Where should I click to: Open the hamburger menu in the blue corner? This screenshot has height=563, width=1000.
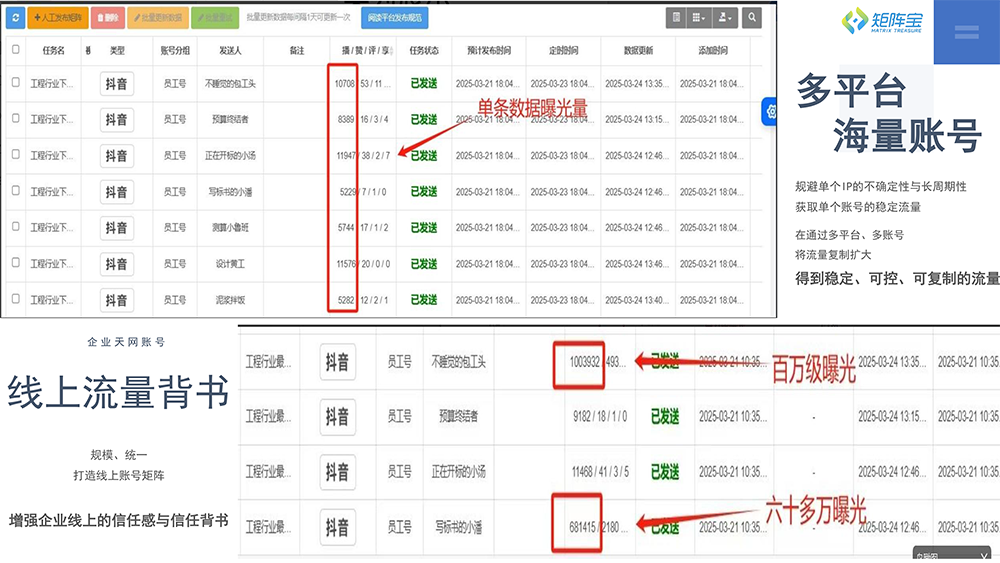point(966,32)
